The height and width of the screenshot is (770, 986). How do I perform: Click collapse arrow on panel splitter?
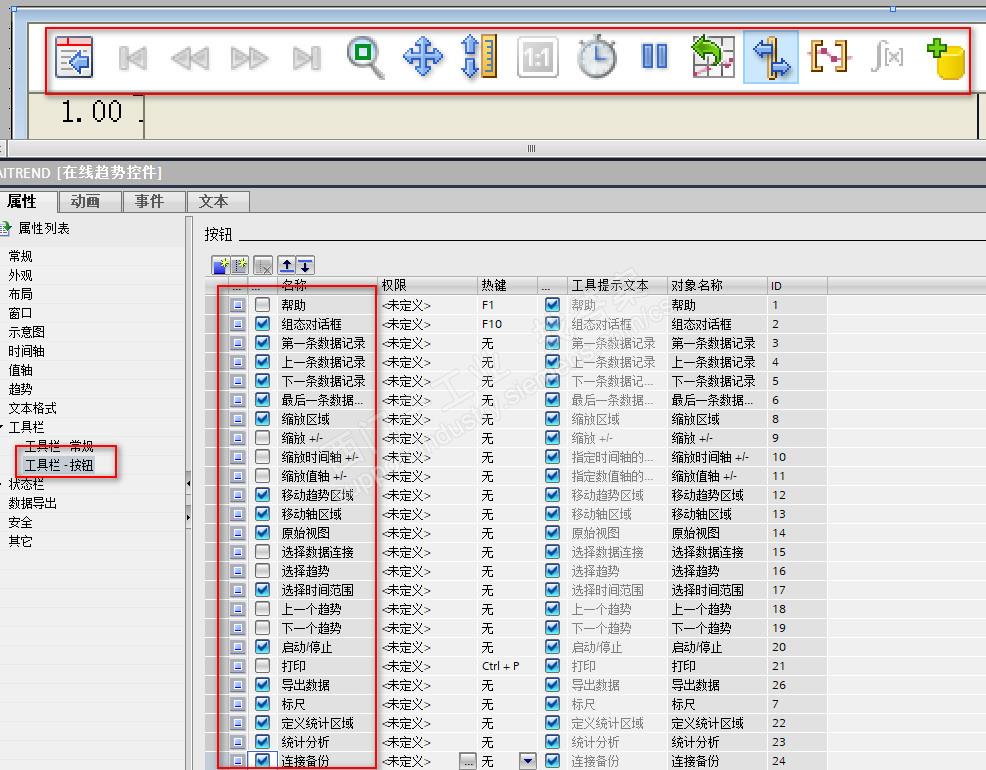(x=189, y=484)
